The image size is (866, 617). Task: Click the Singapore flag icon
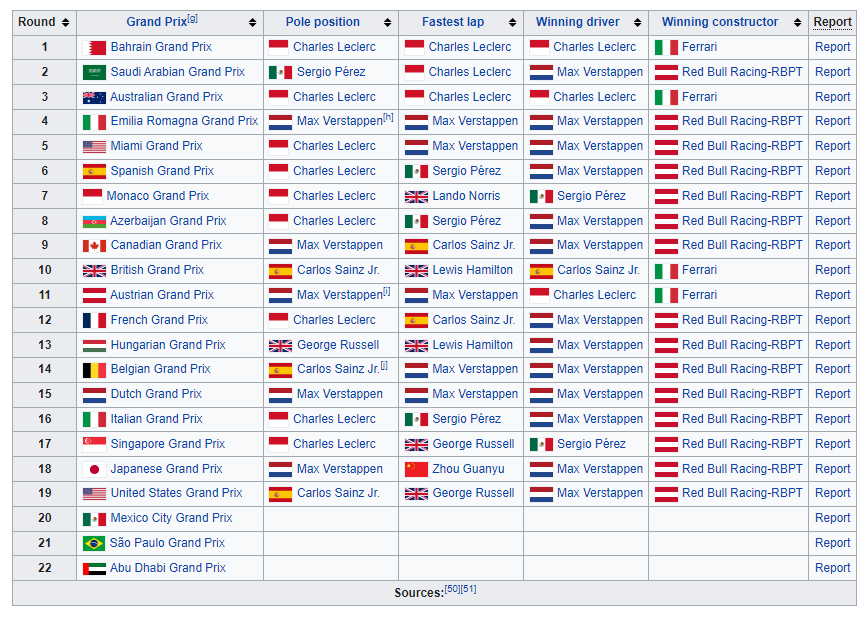click(x=94, y=444)
